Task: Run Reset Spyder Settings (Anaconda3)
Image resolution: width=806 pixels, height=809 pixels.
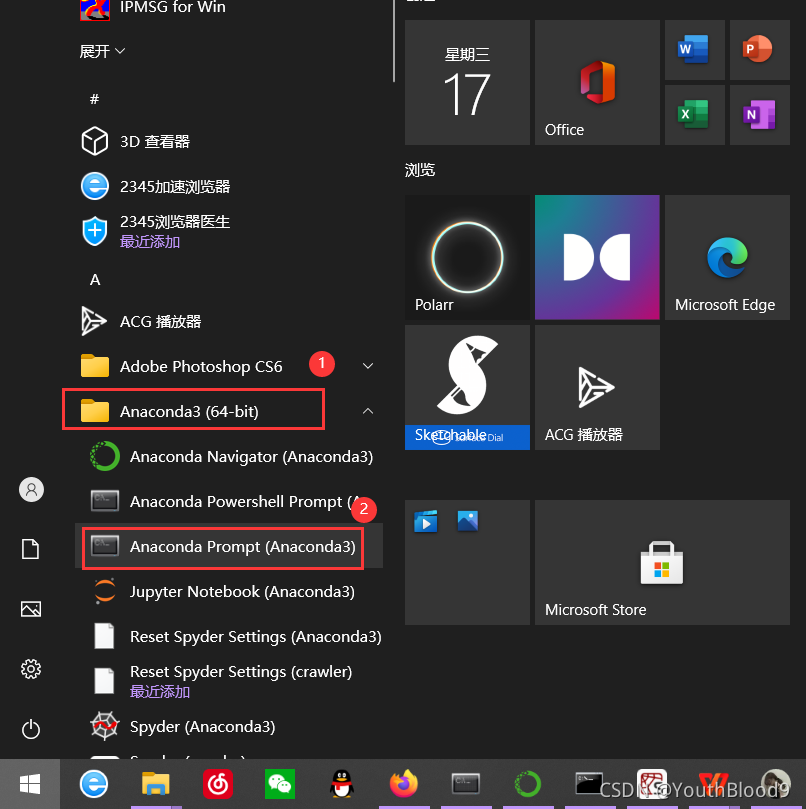Action: point(229,636)
